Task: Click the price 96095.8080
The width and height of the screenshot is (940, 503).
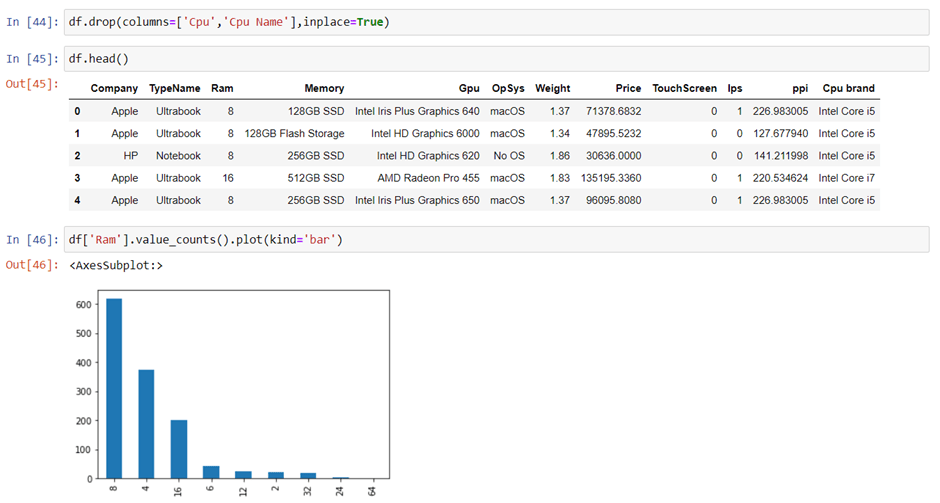Action: coord(613,200)
